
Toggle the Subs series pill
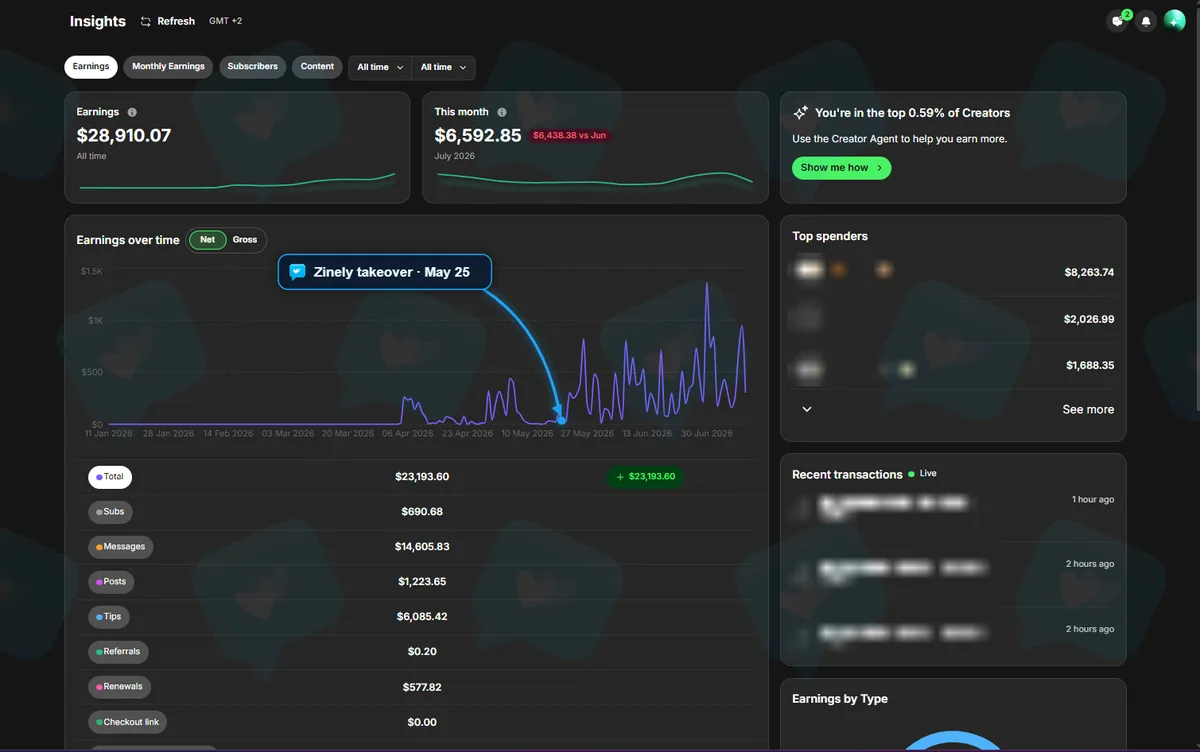110,512
